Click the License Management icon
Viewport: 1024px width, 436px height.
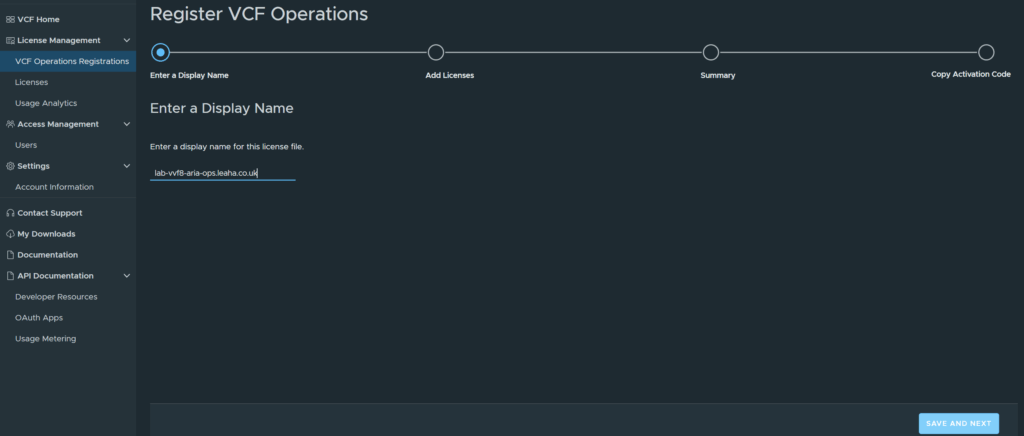point(10,40)
